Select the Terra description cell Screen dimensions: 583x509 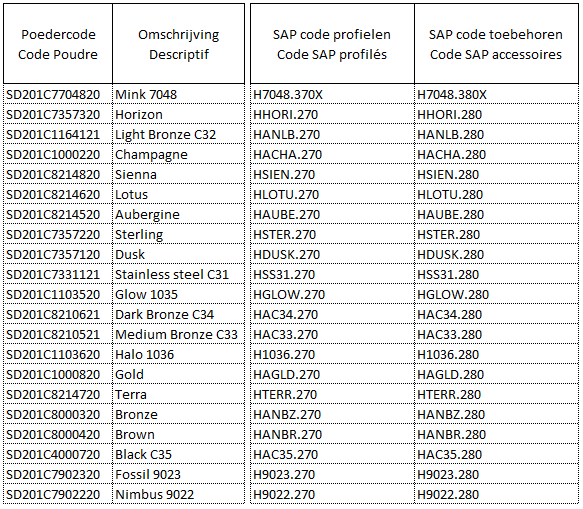(x=178, y=394)
